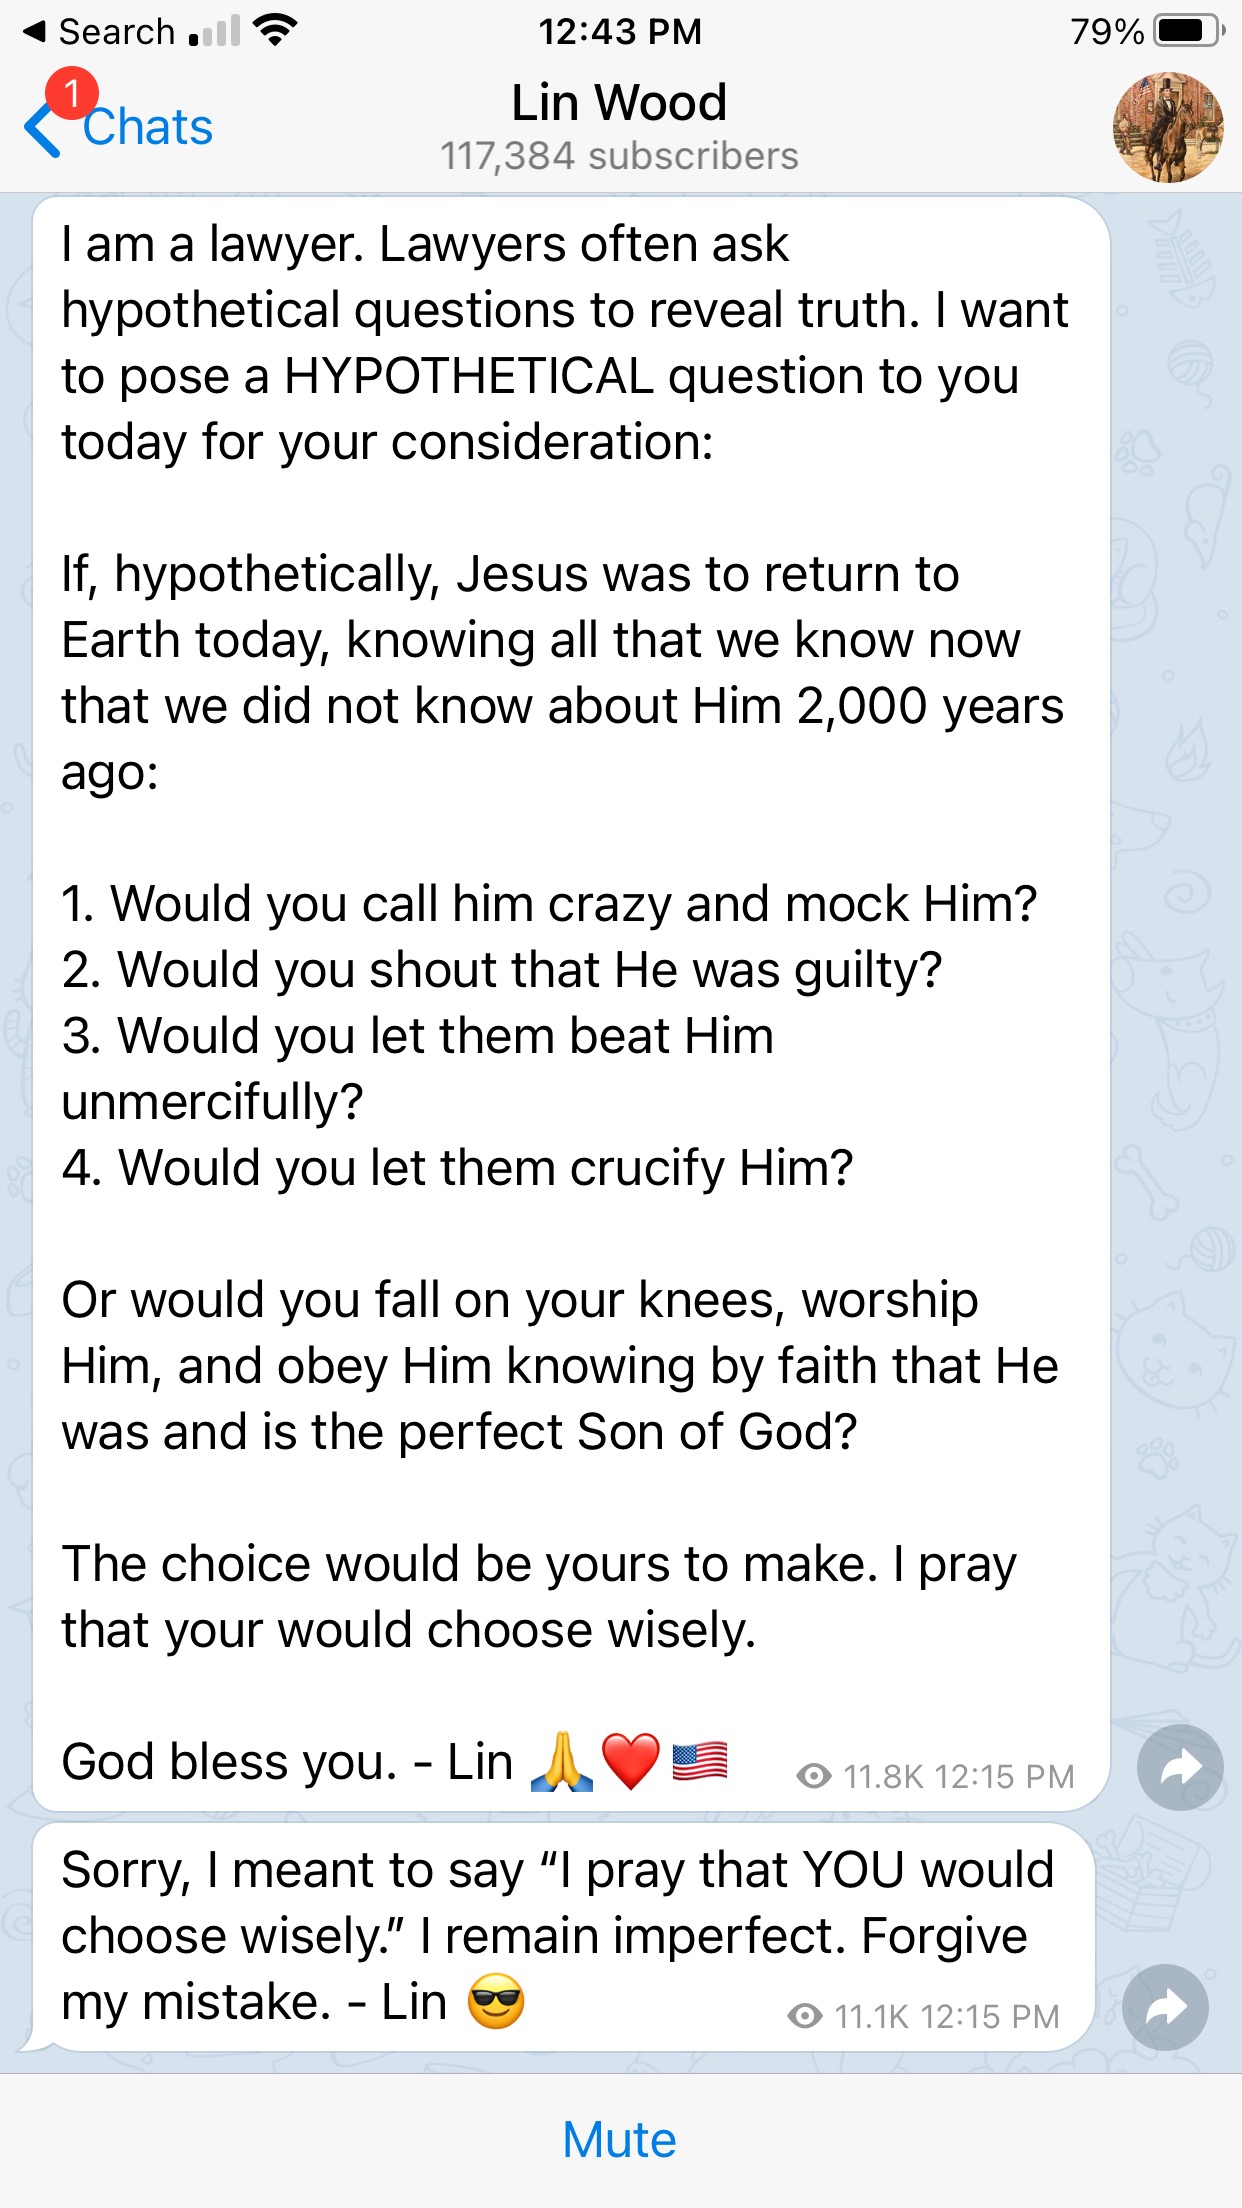Open channel info via Lin Wood title
The image size is (1242, 2208).
click(x=619, y=103)
